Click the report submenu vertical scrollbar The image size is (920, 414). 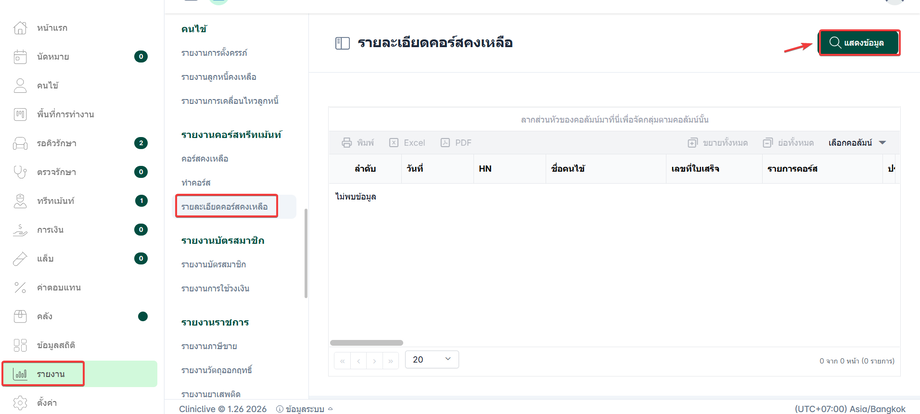(x=306, y=254)
